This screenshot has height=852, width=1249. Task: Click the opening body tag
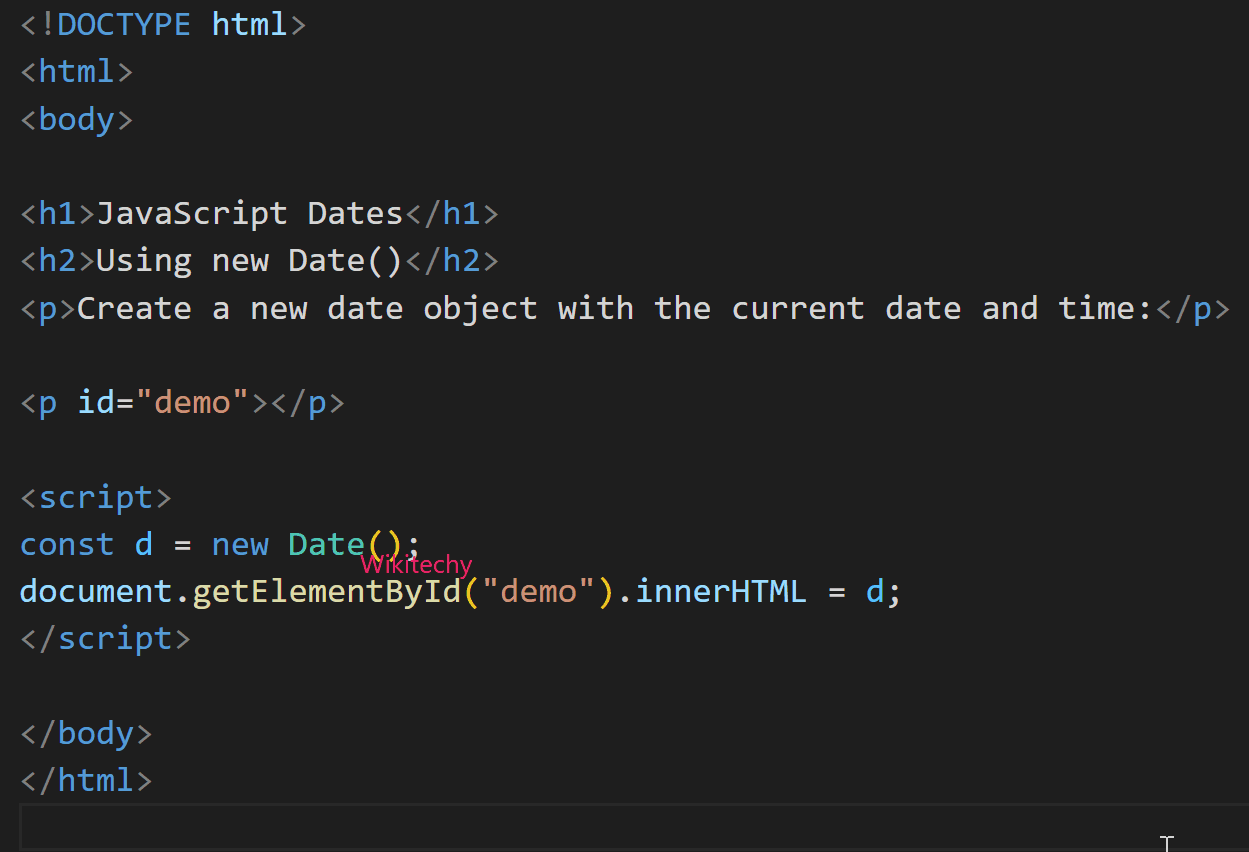76,119
